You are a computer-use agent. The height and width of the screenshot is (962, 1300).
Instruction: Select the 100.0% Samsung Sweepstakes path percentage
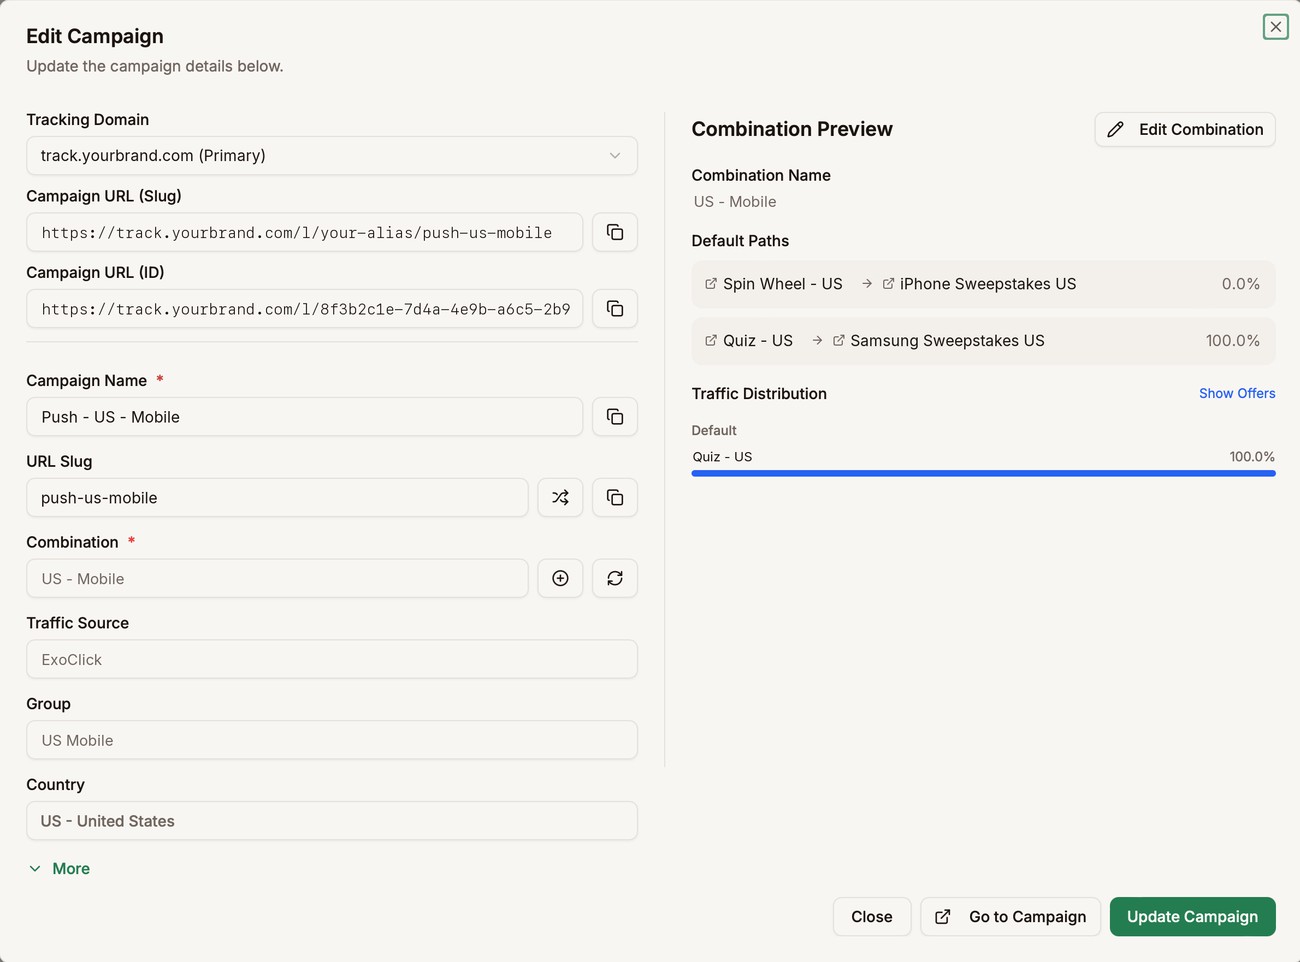pos(1233,341)
